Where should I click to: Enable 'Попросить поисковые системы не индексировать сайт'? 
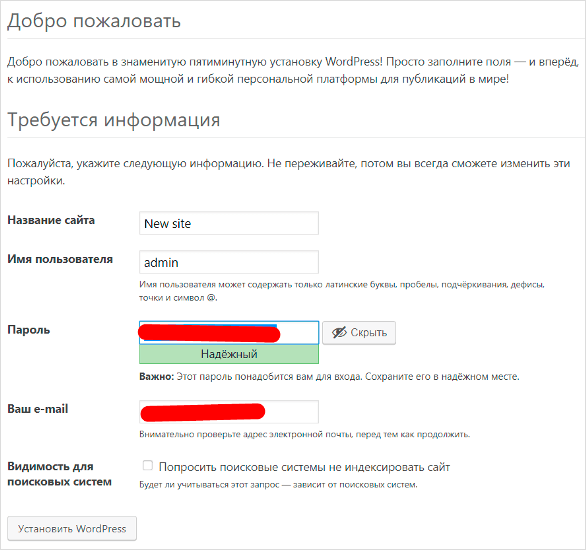tap(148, 465)
